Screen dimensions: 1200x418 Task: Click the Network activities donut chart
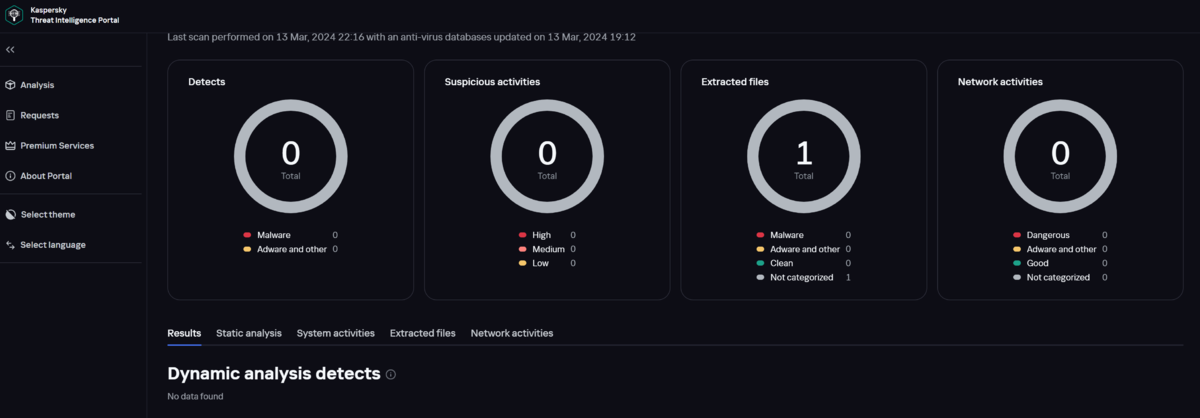[1060, 156]
